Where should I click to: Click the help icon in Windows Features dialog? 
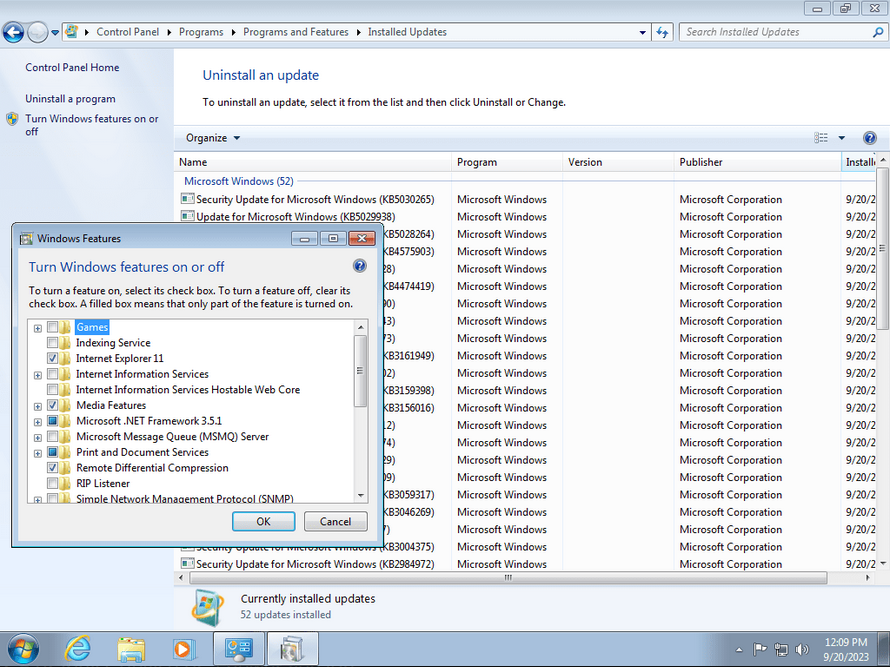[x=360, y=266]
